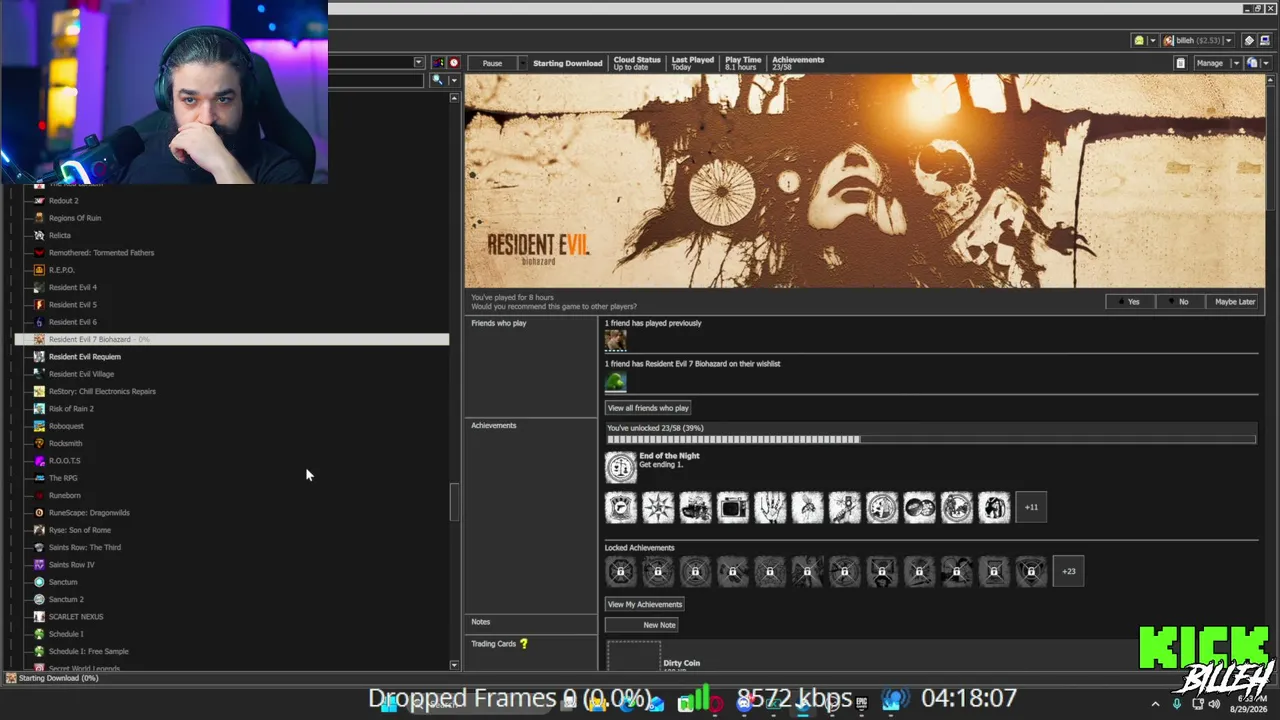Expand the Manage dropdown arrow
This screenshot has width=1280, height=720.
coord(1235,63)
